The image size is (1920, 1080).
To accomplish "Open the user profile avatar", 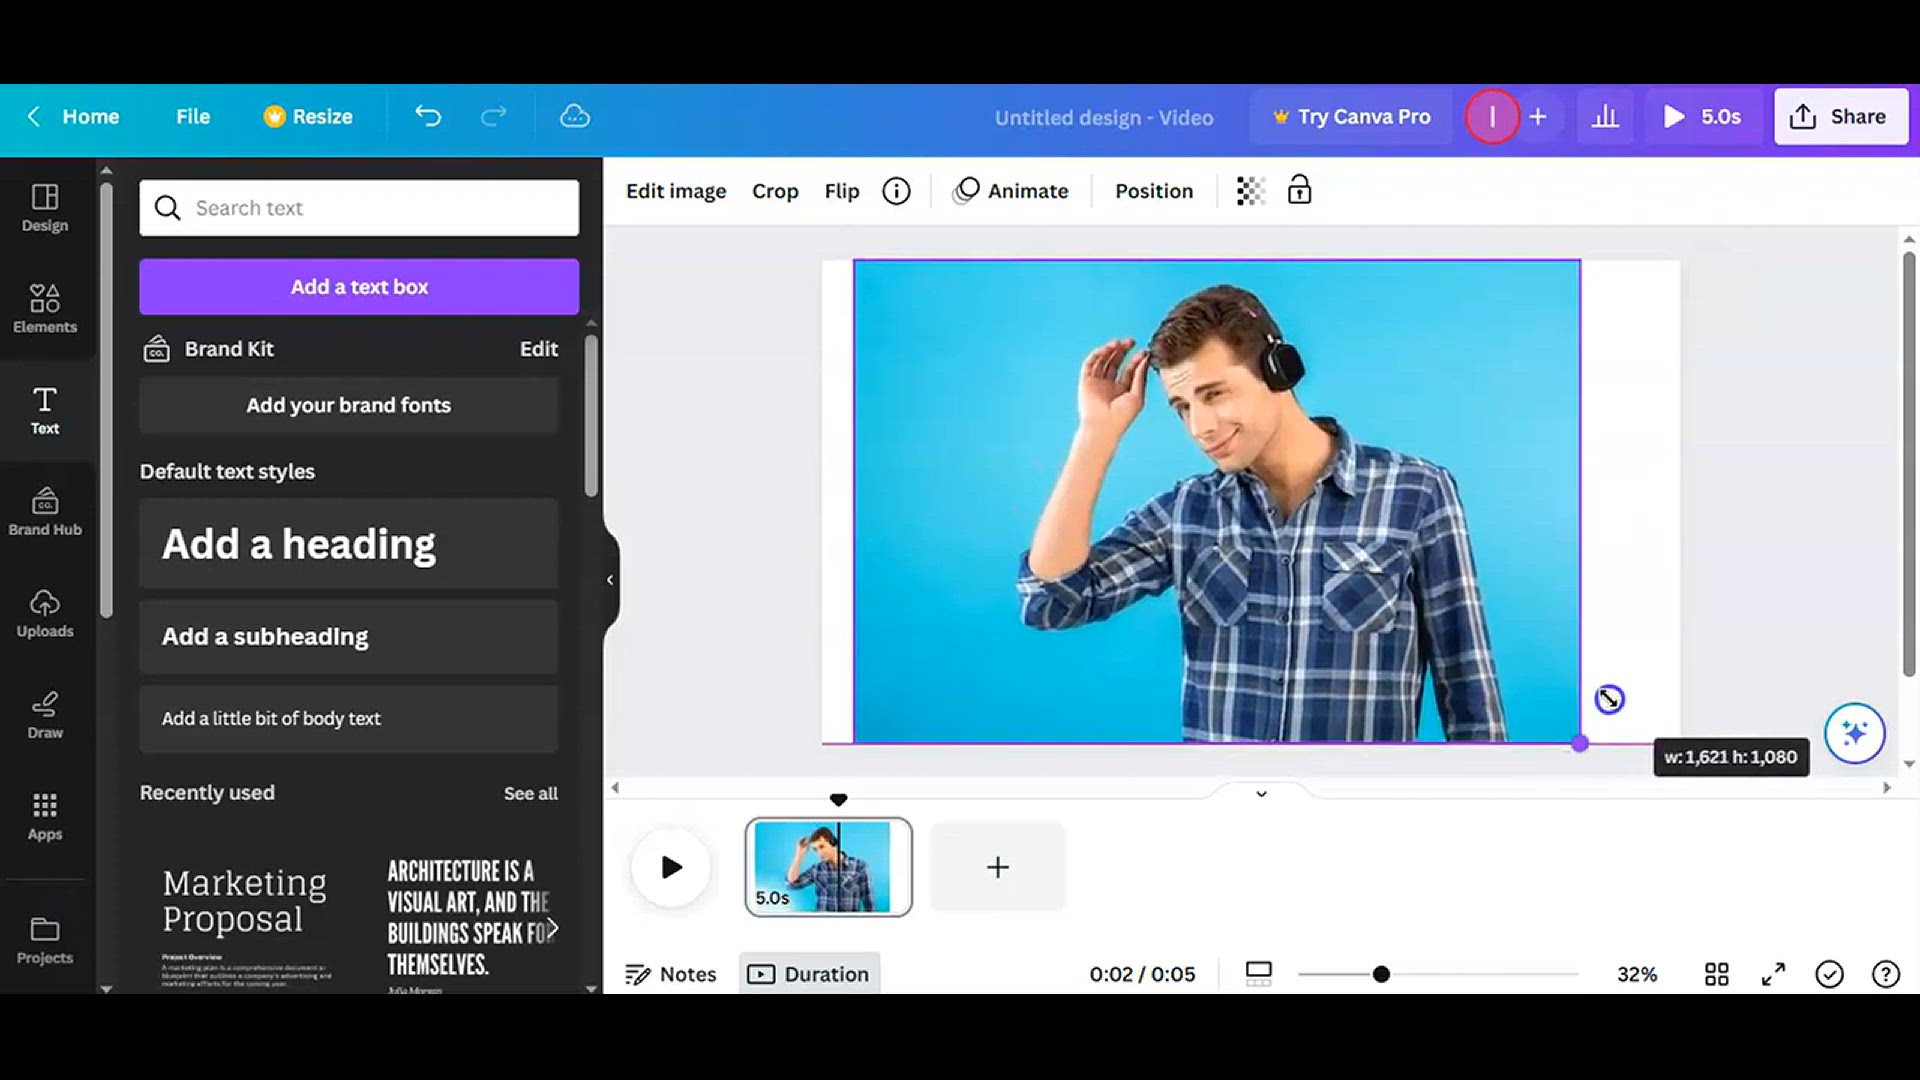I will tap(1492, 117).
